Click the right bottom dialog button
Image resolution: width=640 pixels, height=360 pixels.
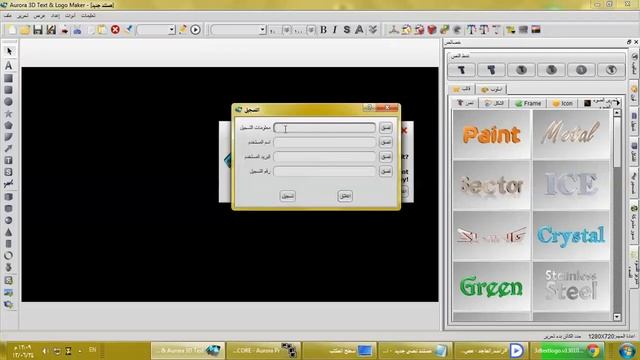pos(345,196)
